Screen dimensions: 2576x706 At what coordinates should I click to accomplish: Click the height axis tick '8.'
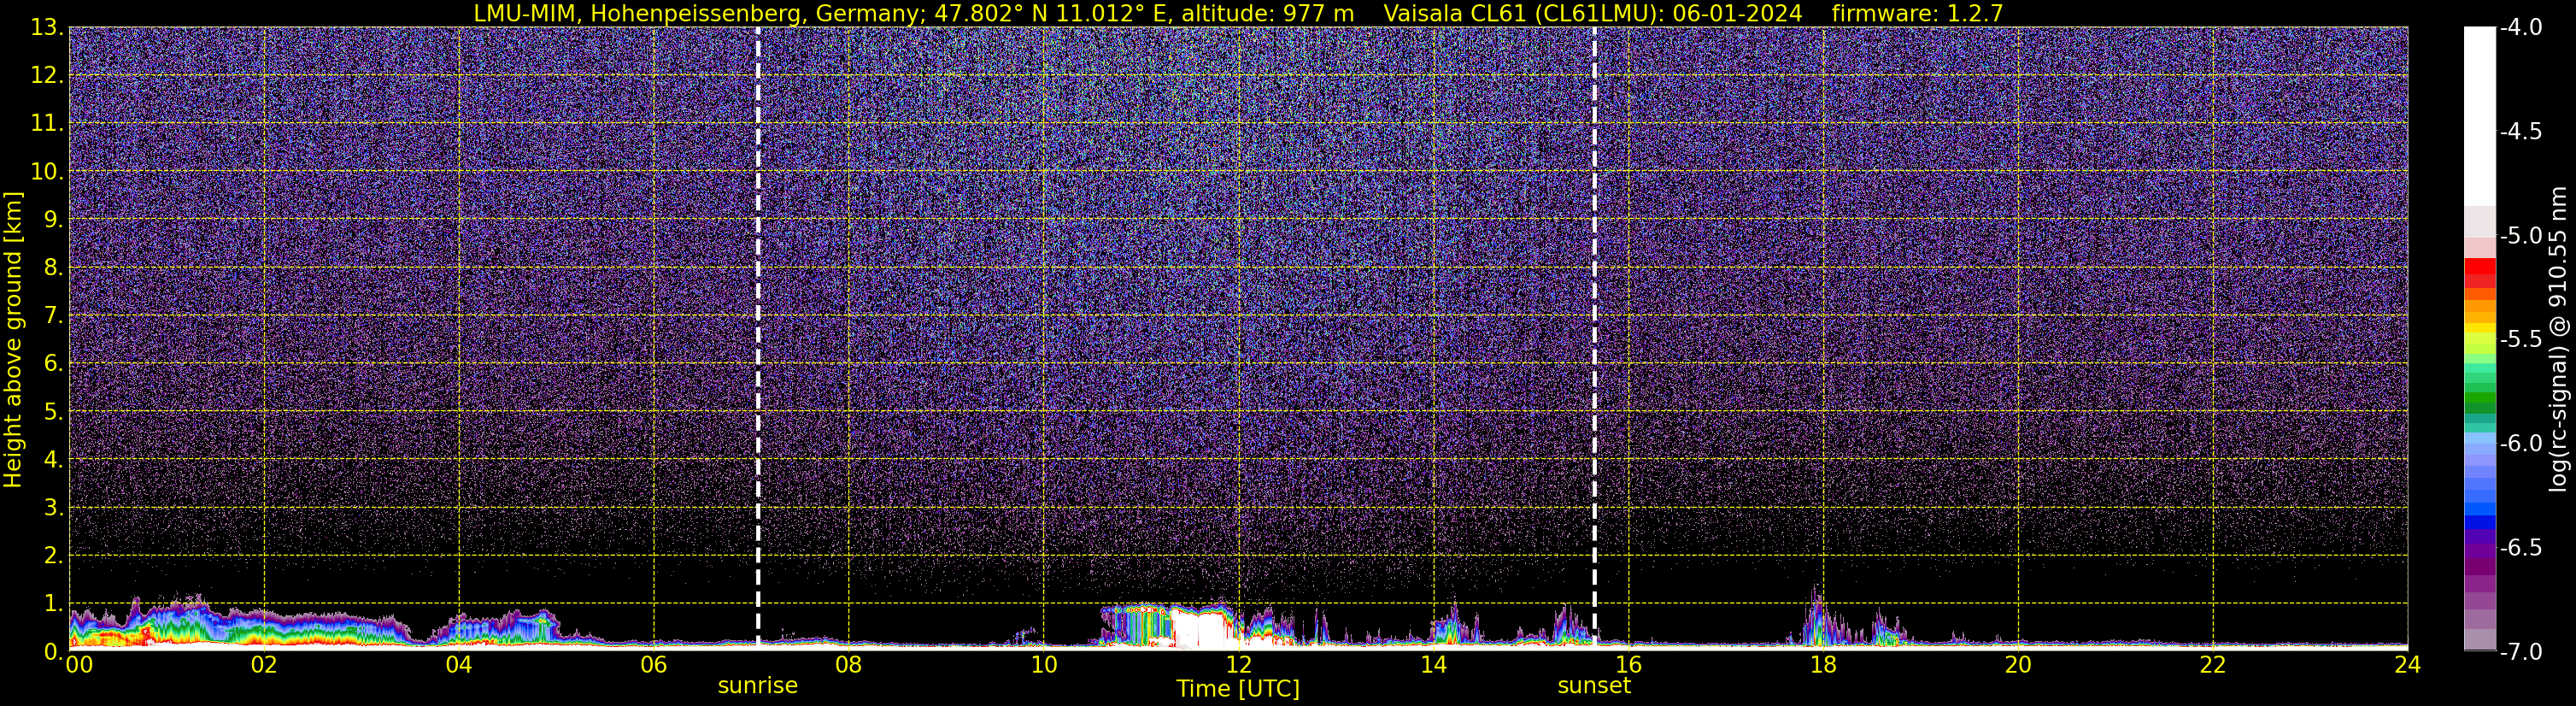coord(54,268)
